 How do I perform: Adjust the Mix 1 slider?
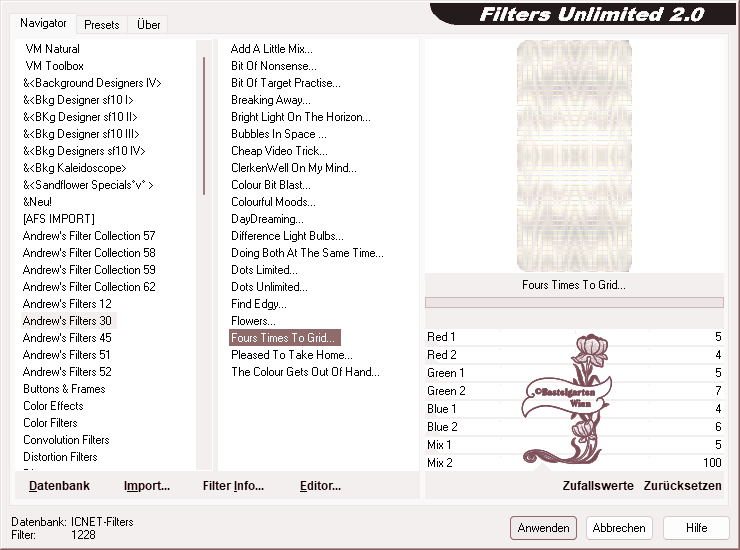coord(574,444)
